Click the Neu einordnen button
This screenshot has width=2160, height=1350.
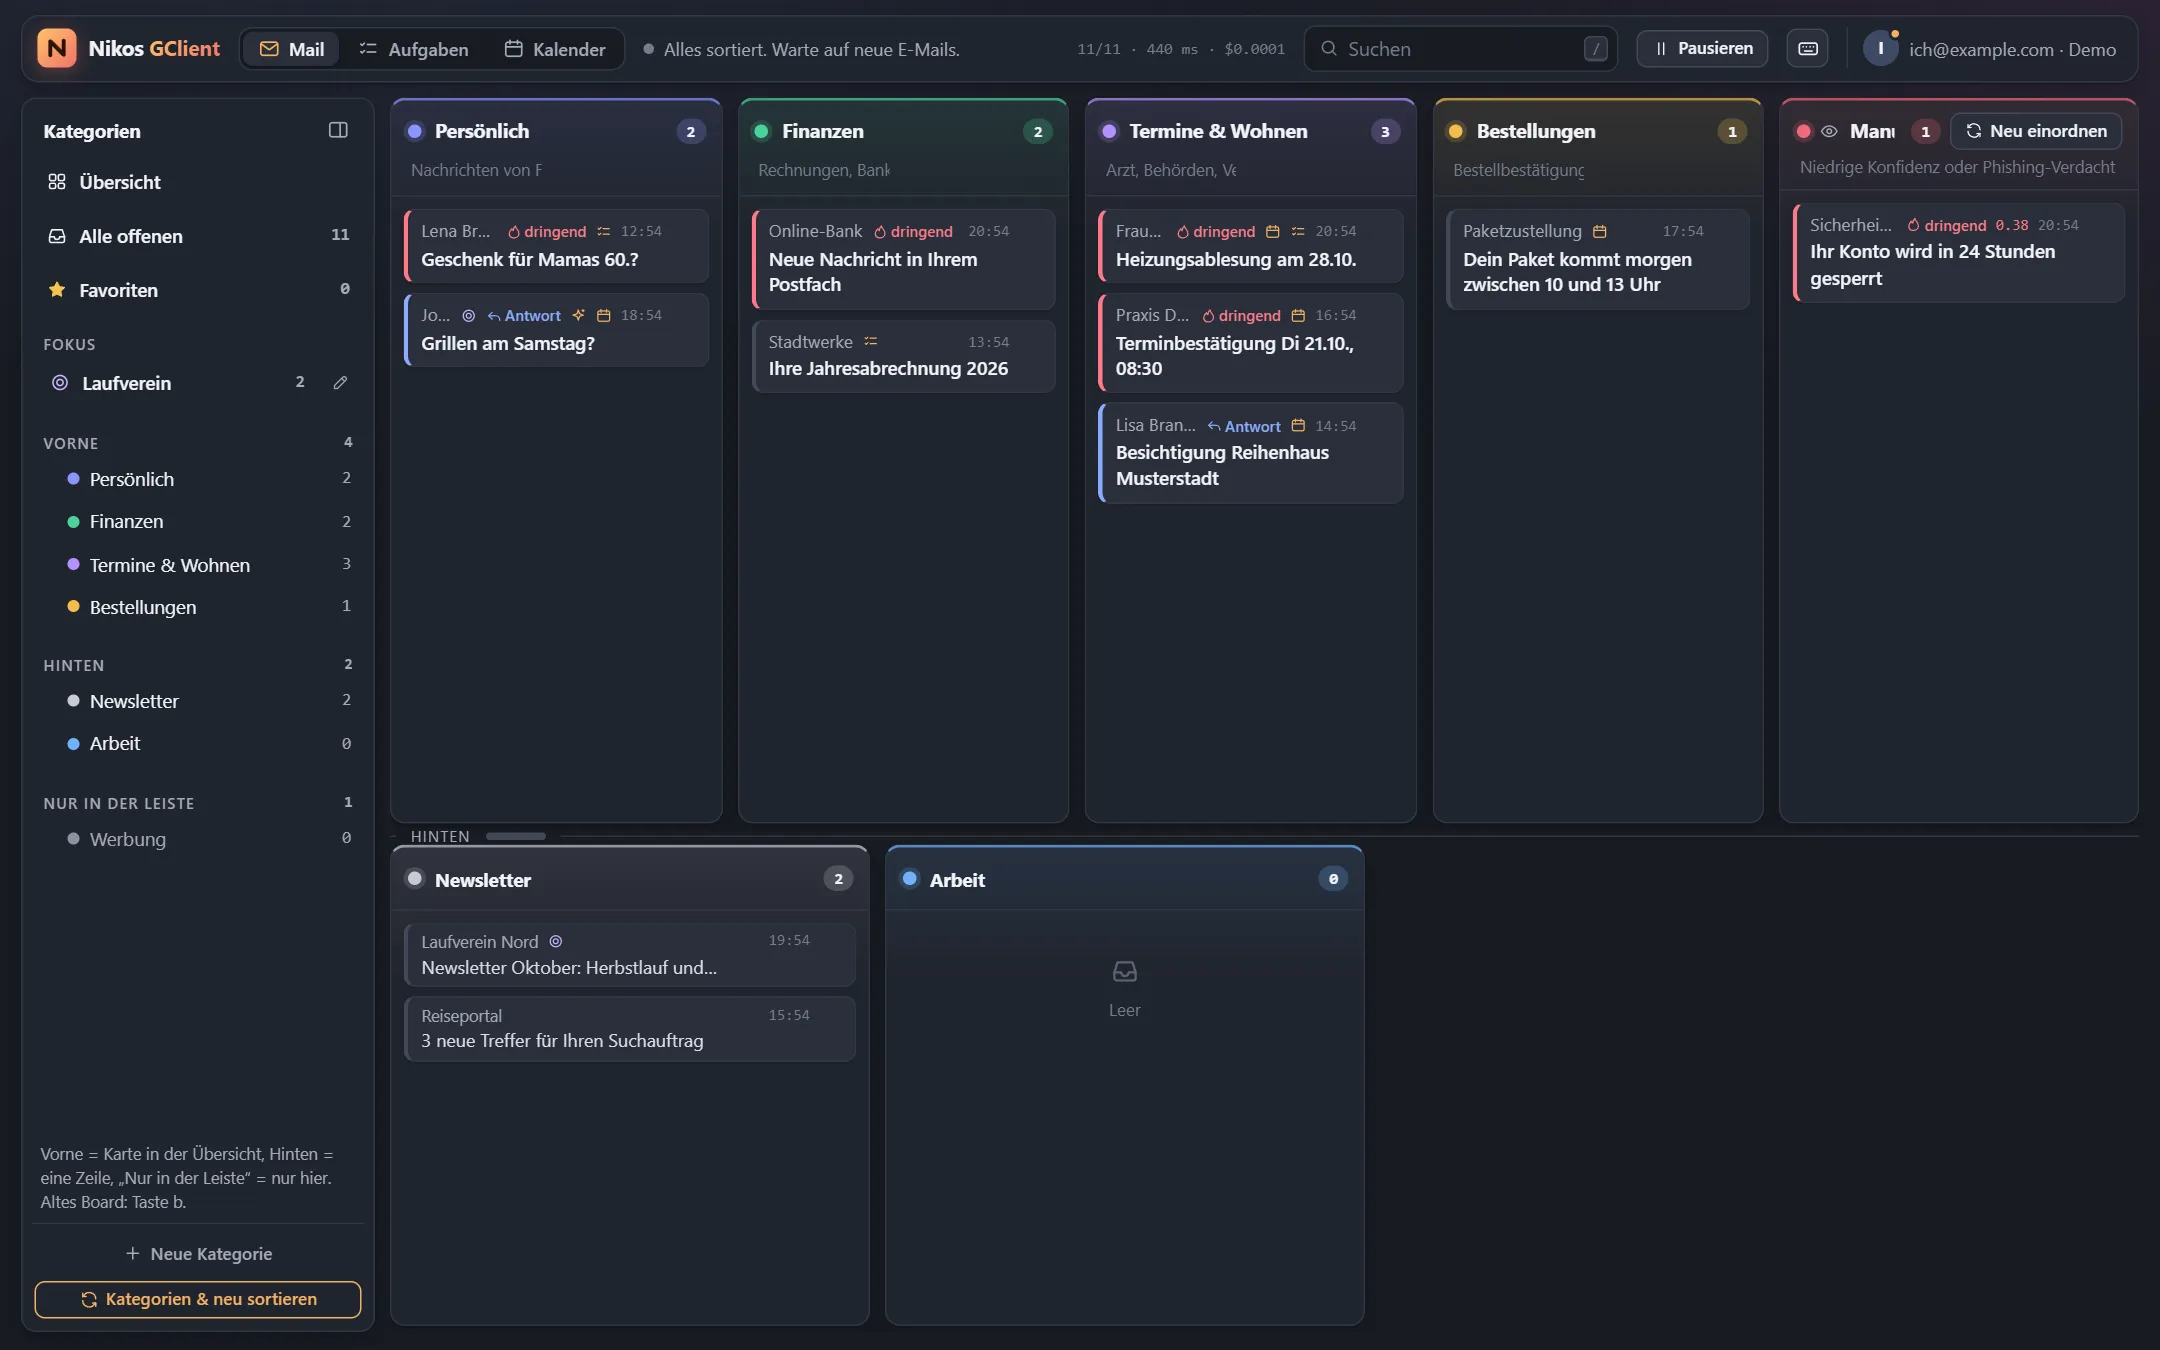2036,131
